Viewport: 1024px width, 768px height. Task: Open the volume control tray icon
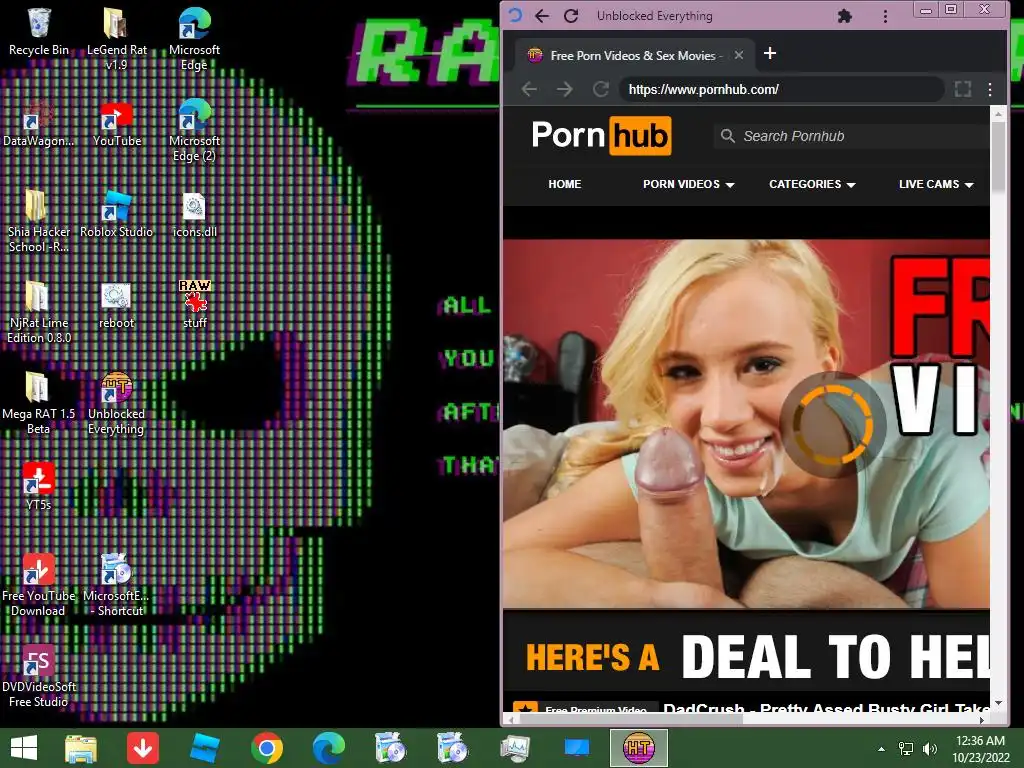pyautogui.click(x=929, y=748)
